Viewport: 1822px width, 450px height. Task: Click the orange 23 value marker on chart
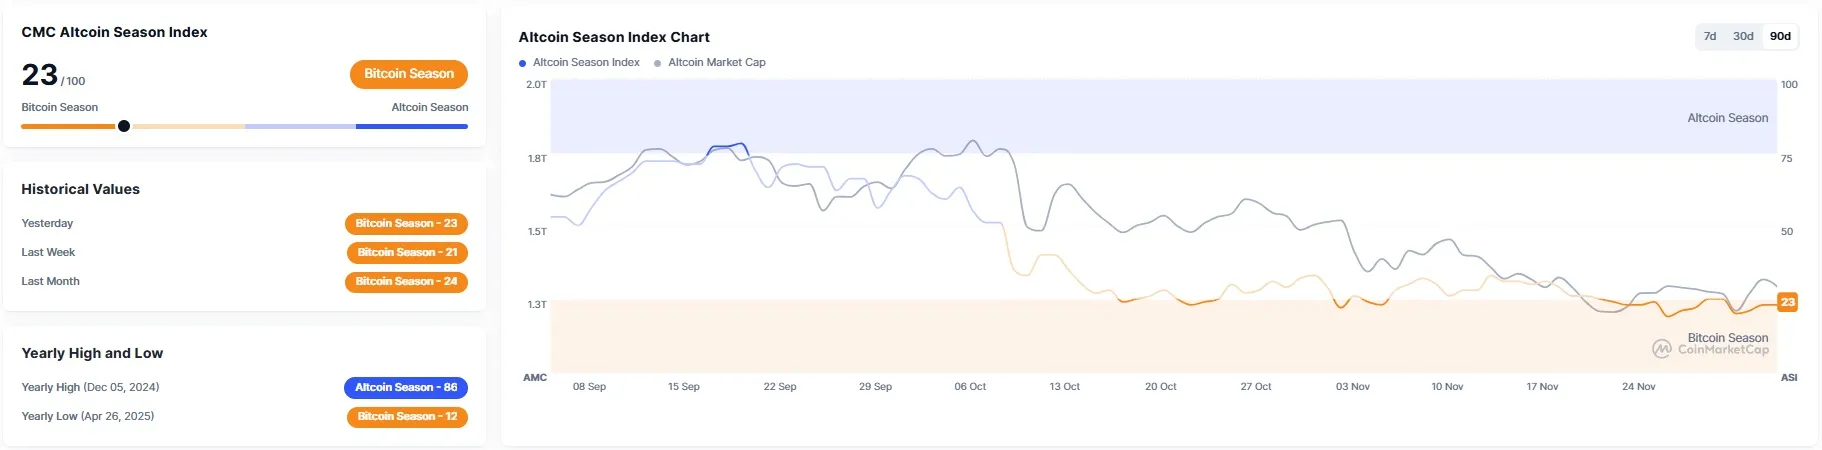(1787, 302)
